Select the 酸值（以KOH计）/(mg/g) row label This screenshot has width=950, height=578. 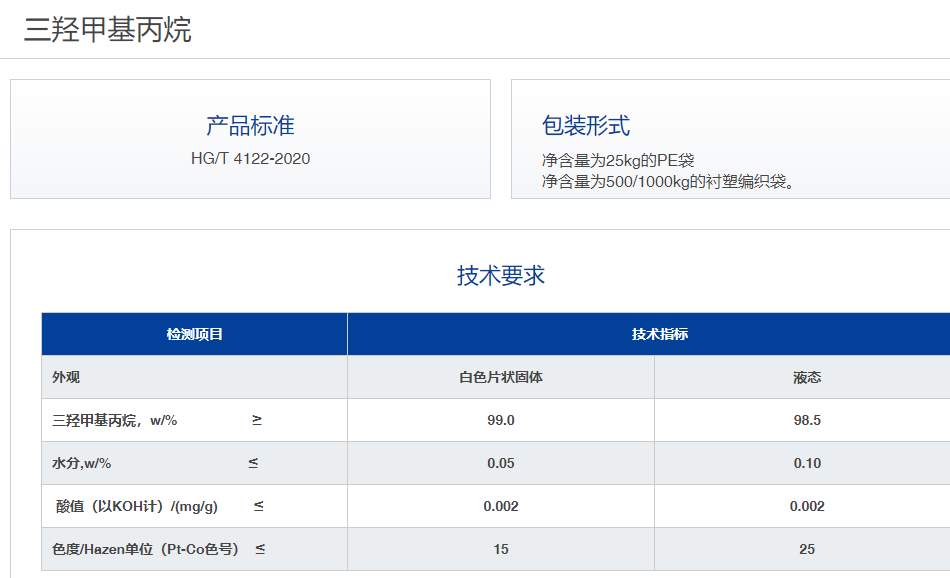click(x=137, y=507)
